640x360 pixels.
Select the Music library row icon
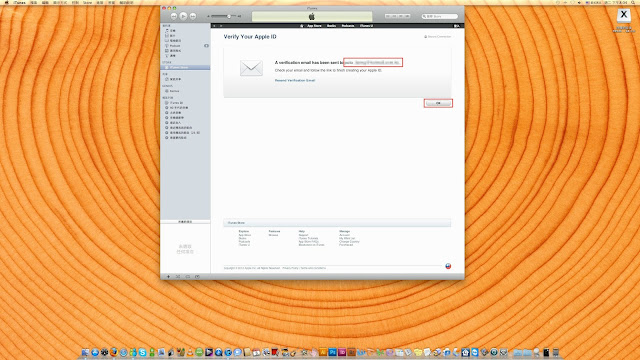click(x=167, y=31)
